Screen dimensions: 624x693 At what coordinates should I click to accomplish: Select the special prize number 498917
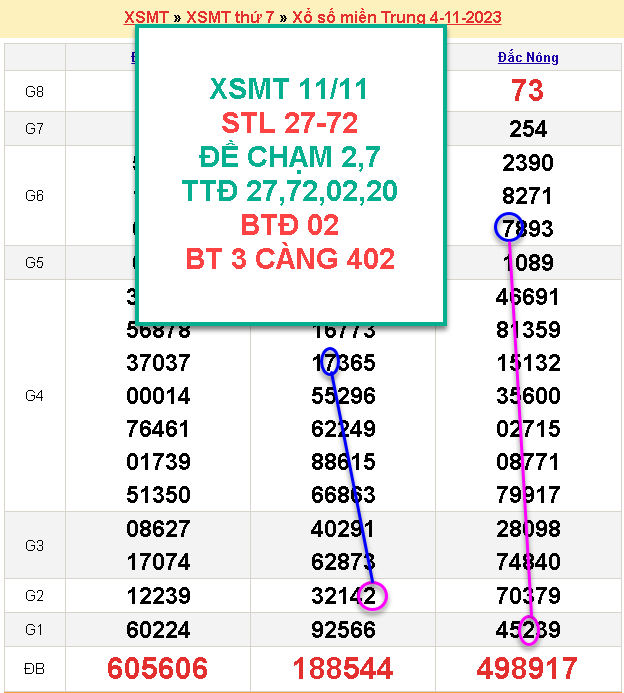(527, 668)
